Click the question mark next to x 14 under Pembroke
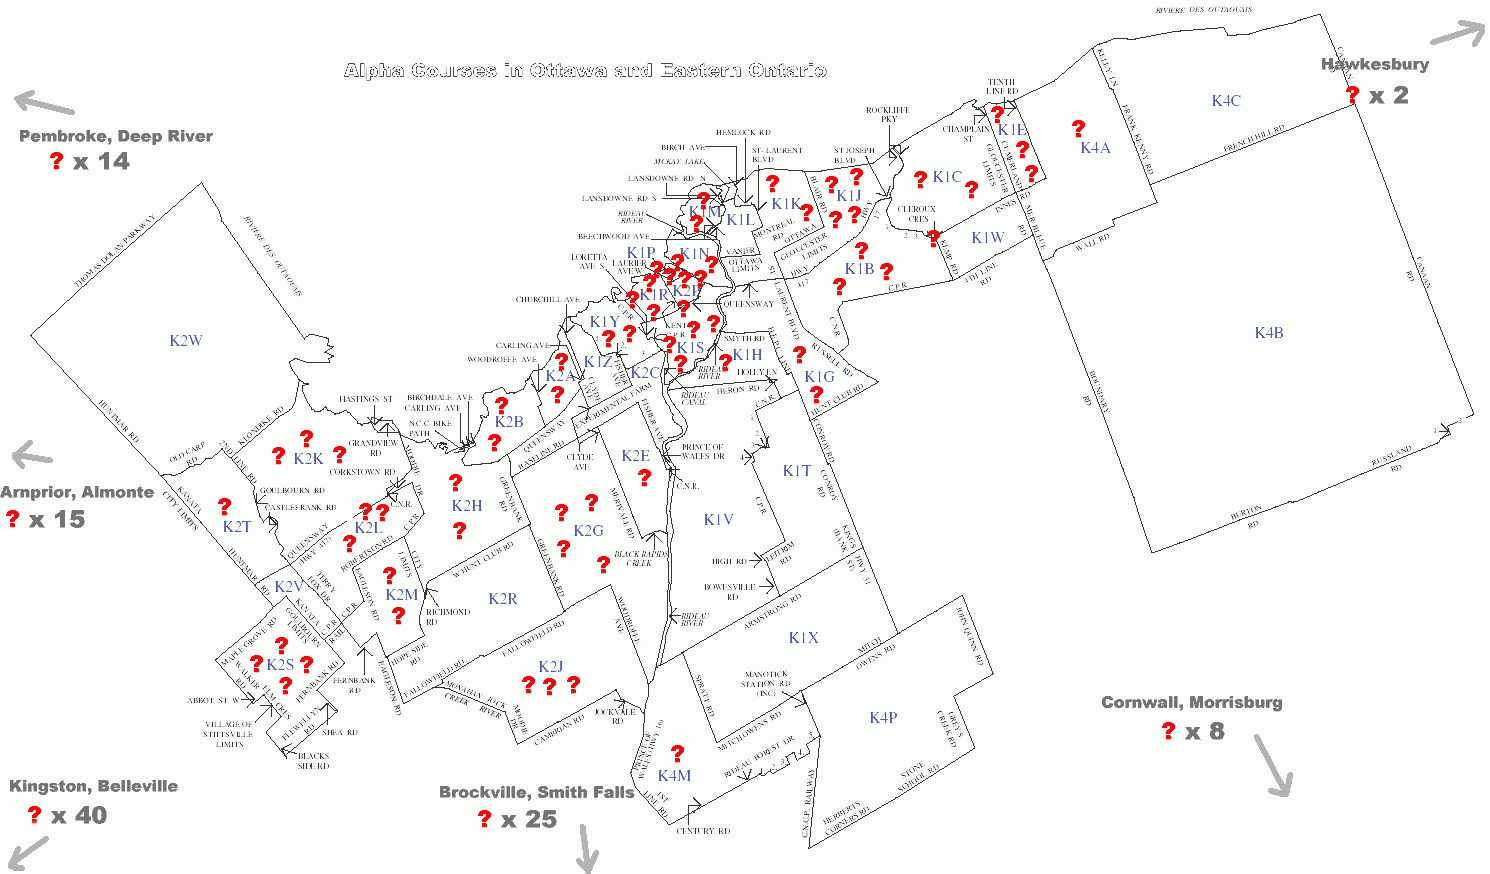This screenshot has height=874, width=1490. pos(56,160)
